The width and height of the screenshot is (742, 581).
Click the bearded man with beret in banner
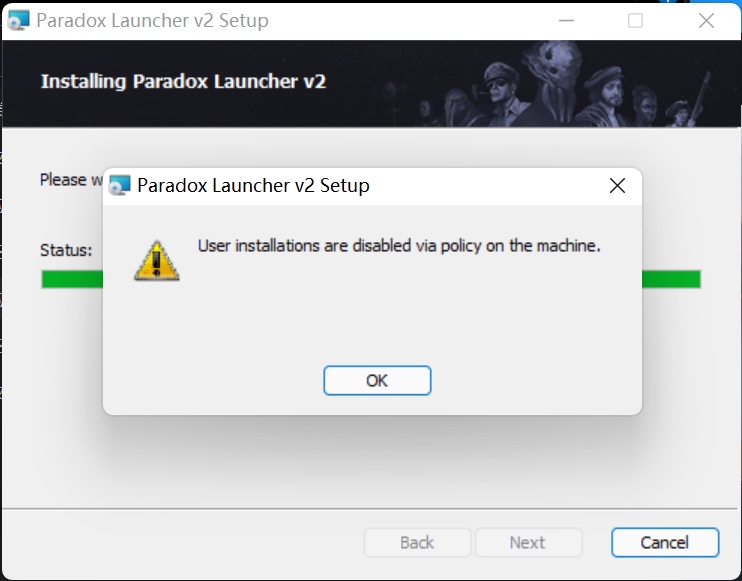[604, 97]
